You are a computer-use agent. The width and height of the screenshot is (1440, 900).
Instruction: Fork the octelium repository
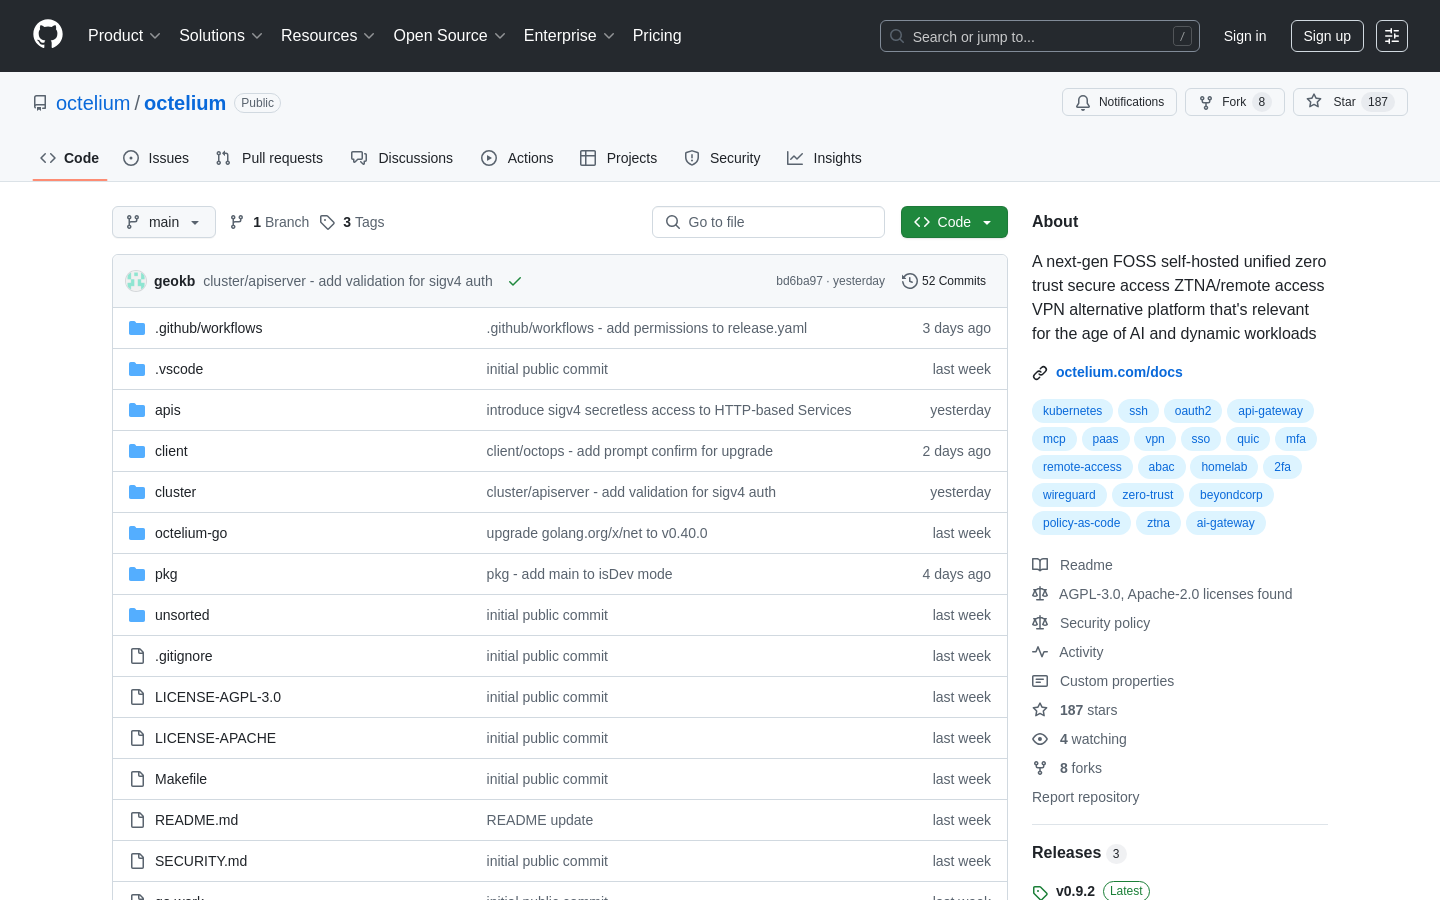click(1234, 102)
